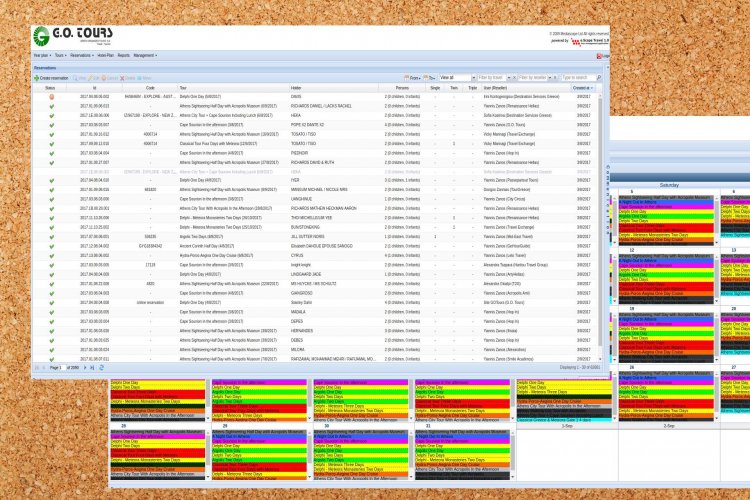The image size is (750, 500).
Task: Select the JILL SUTTER NORIS holder row
Action: tap(315, 237)
